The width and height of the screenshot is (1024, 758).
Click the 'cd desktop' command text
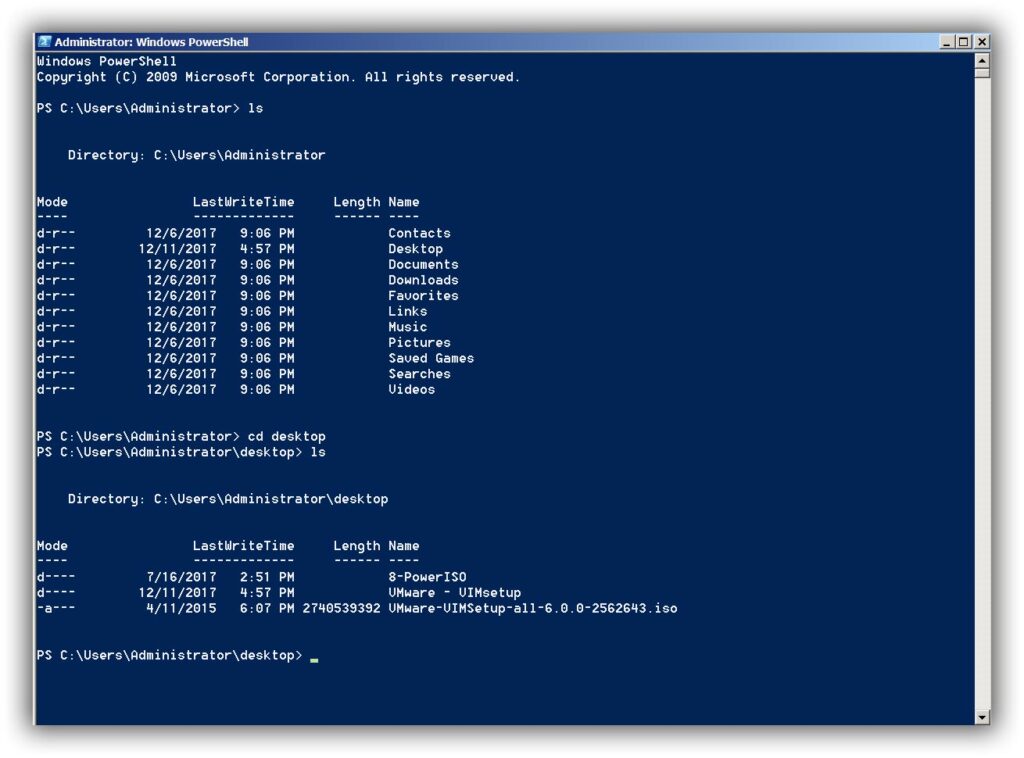[x=286, y=437]
